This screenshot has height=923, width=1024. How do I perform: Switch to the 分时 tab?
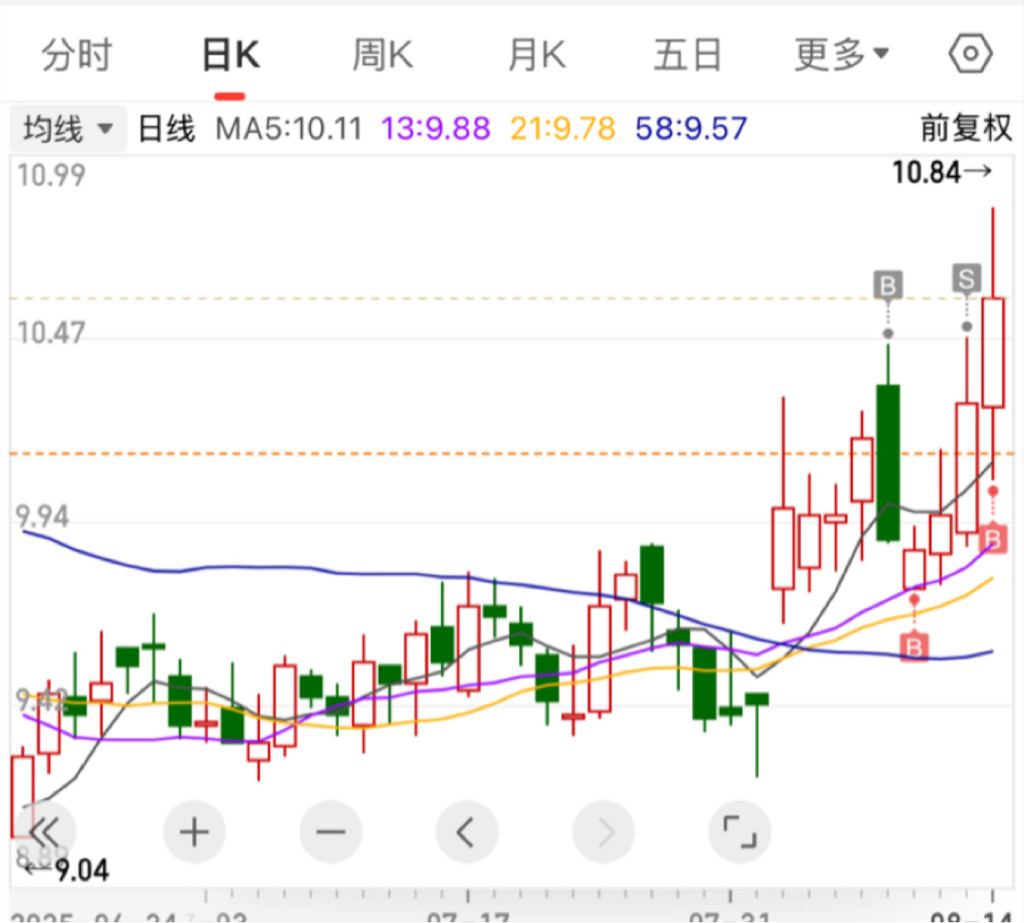77,55
